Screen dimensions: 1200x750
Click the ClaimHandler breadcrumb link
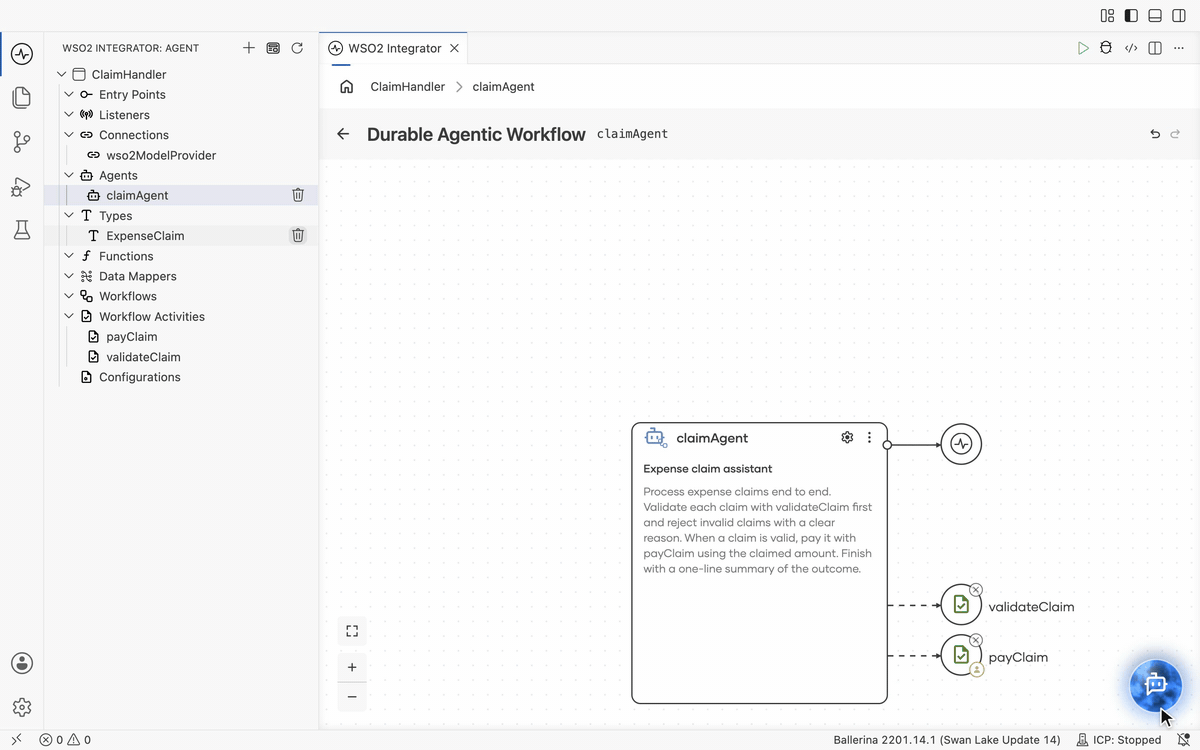pos(408,87)
